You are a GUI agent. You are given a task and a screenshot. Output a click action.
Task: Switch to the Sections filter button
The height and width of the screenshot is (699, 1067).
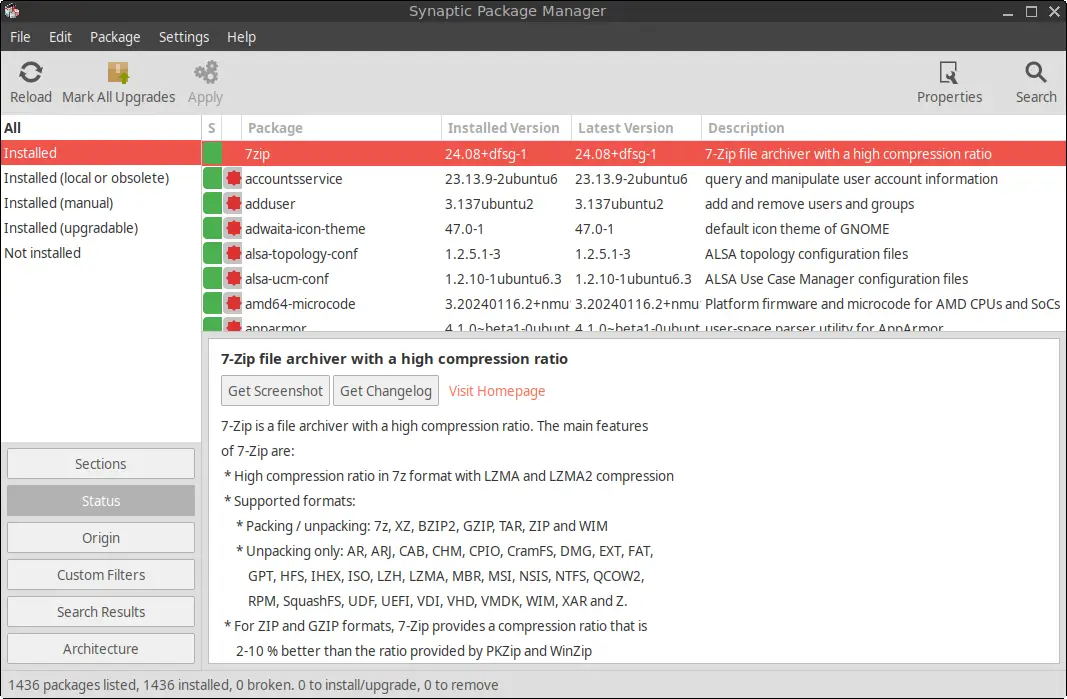(x=101, y=464)
